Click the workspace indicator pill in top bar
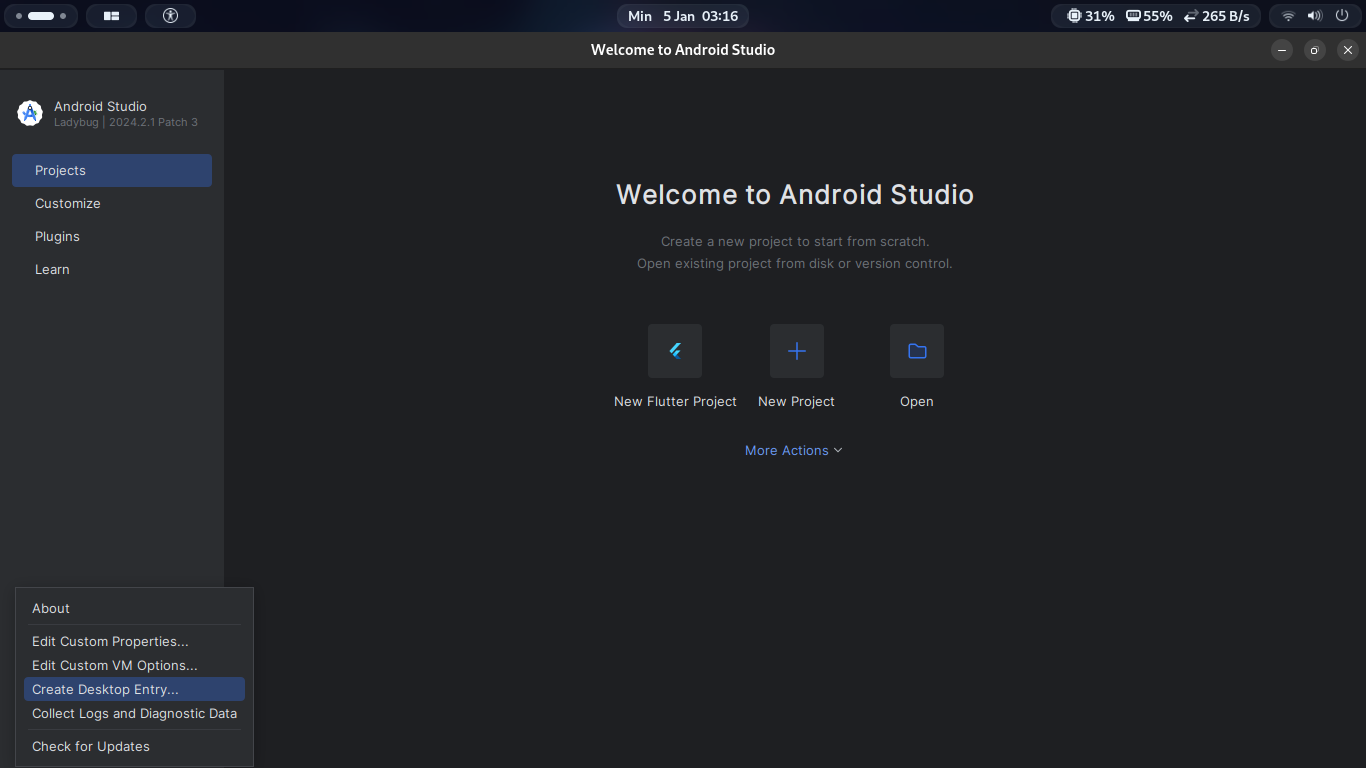Image resolution: width=1366 pixels, height=768 pixels. click(41, 16)
